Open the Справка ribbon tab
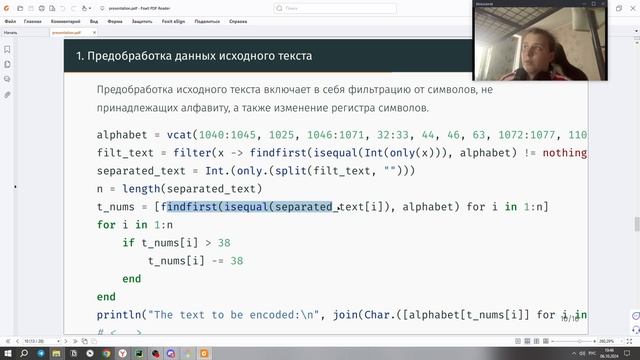The width and height of the screenshot is (640, 360). pos(238,21)
